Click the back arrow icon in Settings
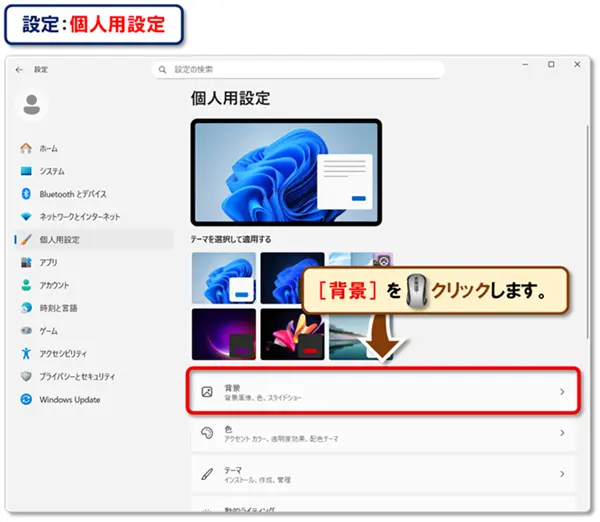The width and height of the screenshot is (600, 522). [19, 70]
